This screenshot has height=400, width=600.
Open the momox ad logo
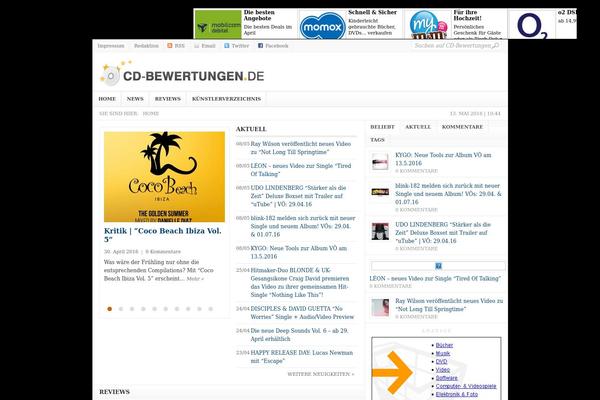pyautogui.click(x=323, y=25)
